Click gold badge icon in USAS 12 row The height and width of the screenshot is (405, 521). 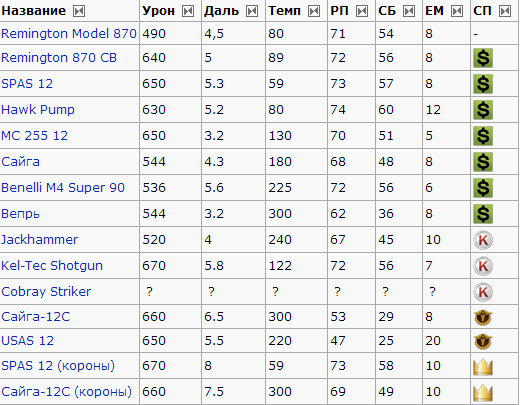[483, 341]
